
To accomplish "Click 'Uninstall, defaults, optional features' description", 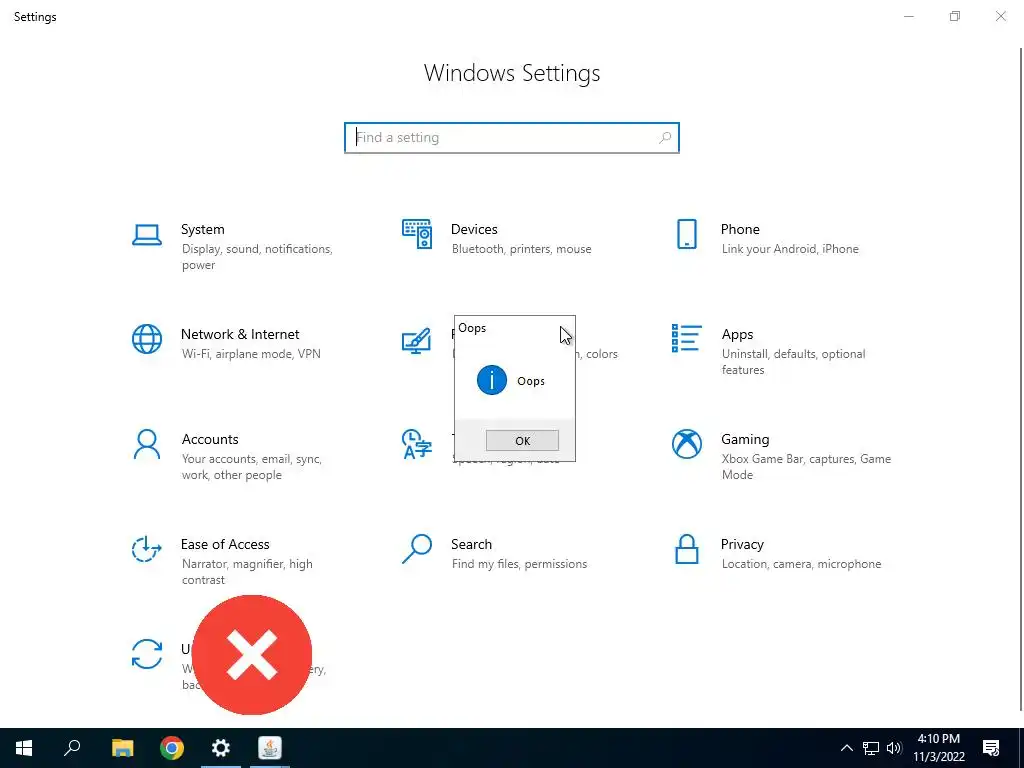I will point(793,362).
